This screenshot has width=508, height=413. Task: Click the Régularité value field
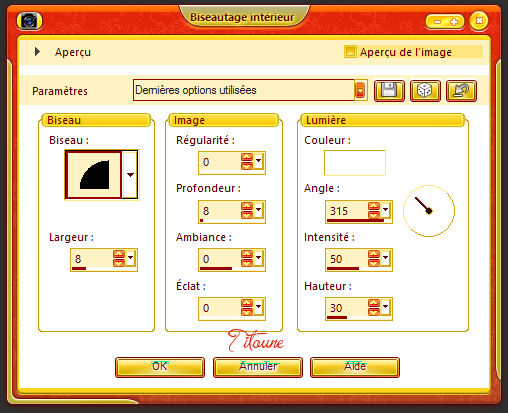(220, 162)
